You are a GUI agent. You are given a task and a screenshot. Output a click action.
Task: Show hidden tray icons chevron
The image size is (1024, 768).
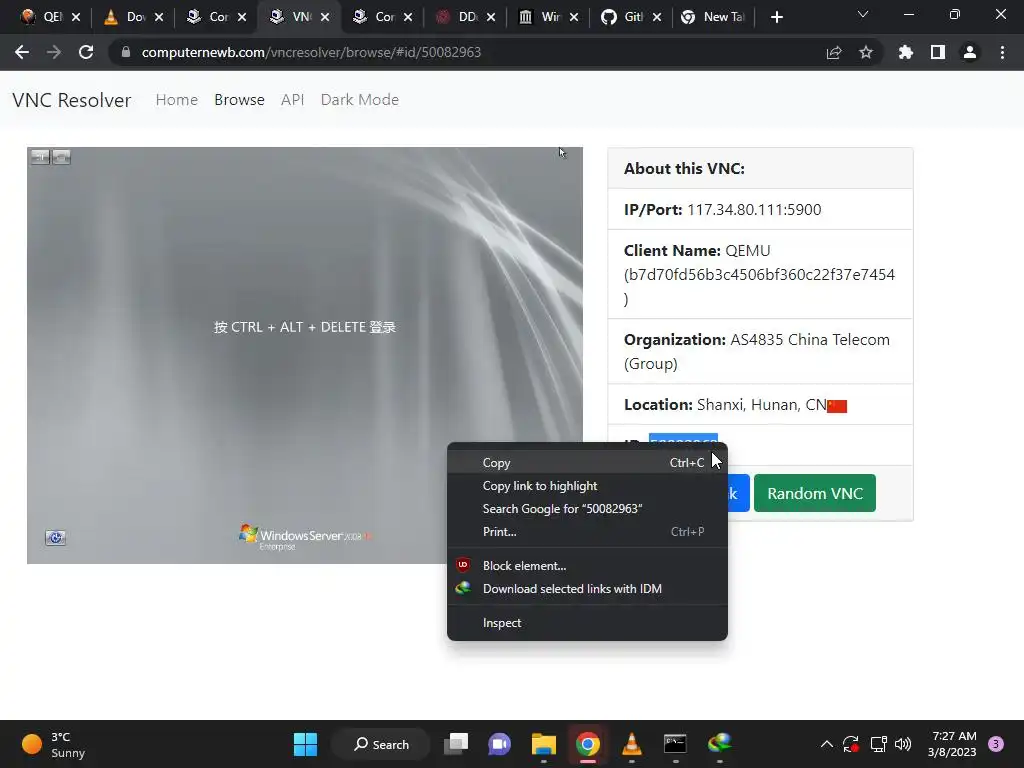(x=826, y=744)
